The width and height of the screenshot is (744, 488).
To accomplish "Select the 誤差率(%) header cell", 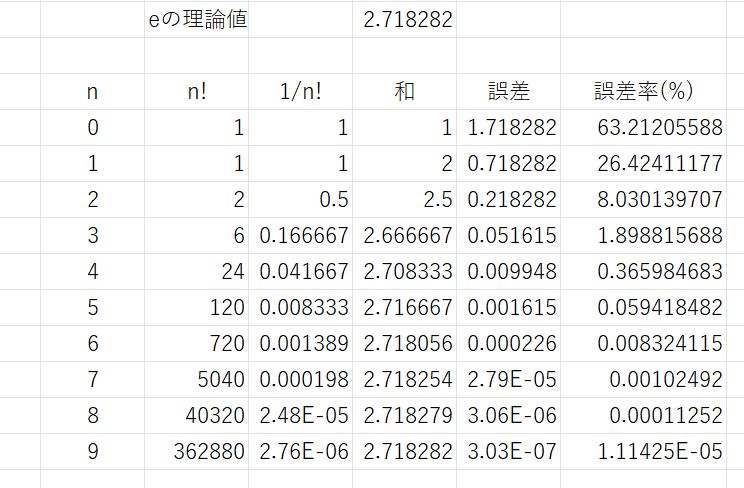I will (644, 91).
